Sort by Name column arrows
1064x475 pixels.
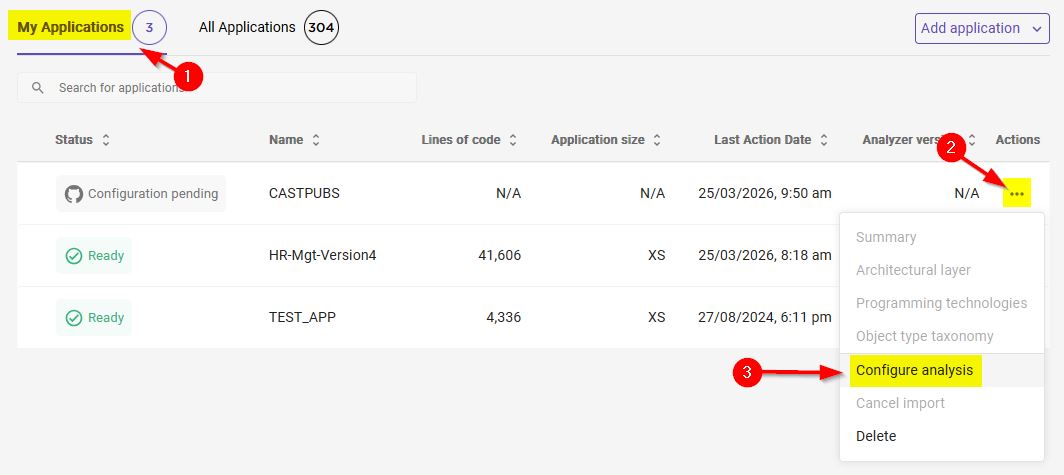[316, 140]
